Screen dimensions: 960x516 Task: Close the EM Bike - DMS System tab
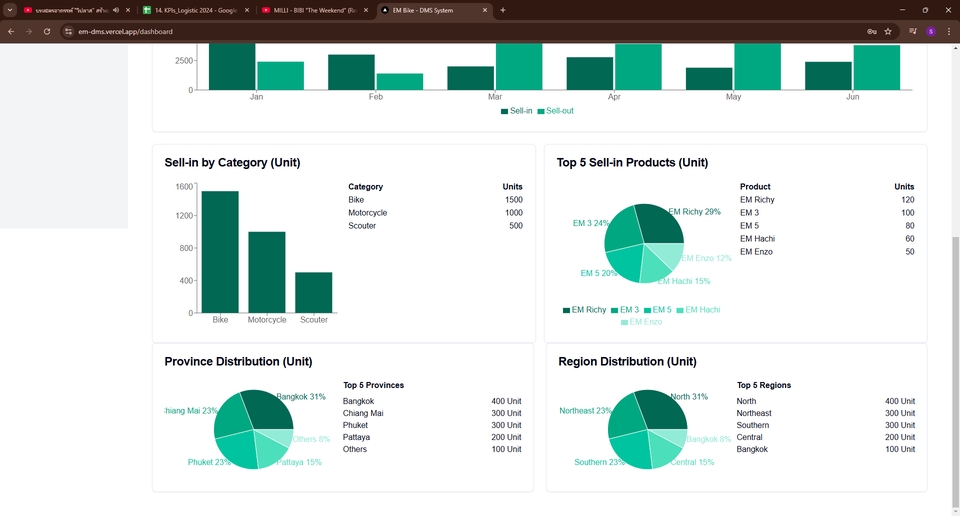(x=485, y=10)
